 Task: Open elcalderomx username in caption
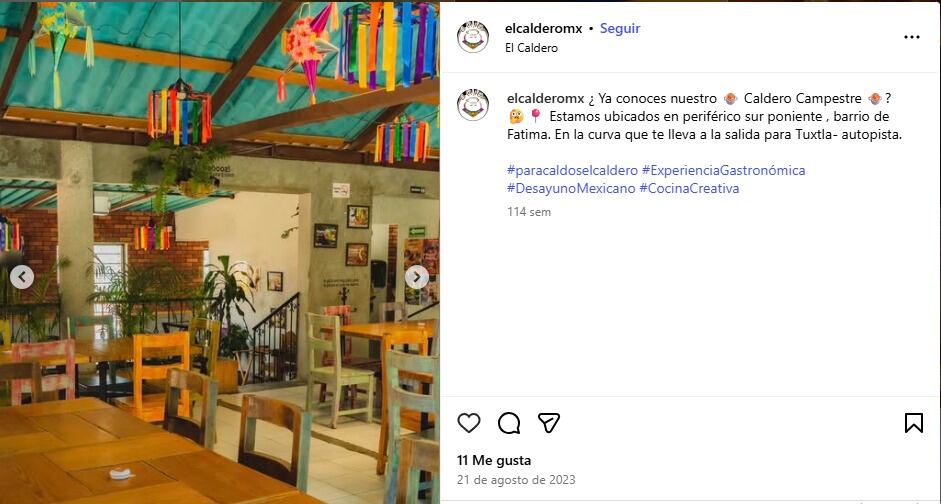click(546, 98)
